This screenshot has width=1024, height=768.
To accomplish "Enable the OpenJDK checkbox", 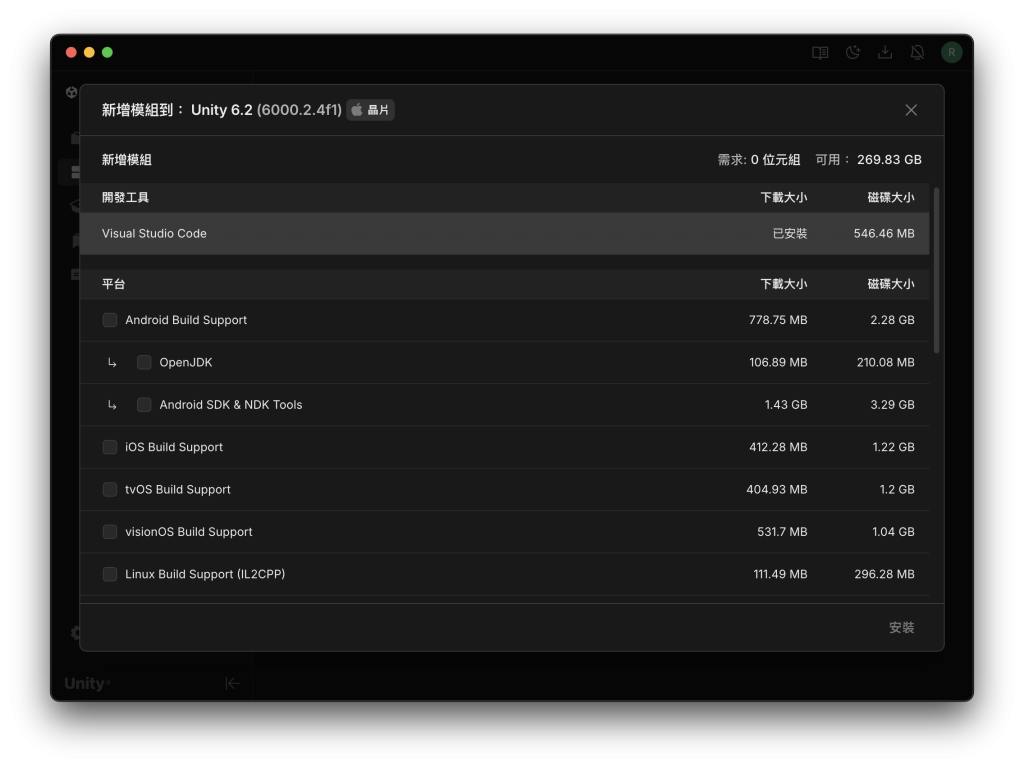I will pos(144,362).
